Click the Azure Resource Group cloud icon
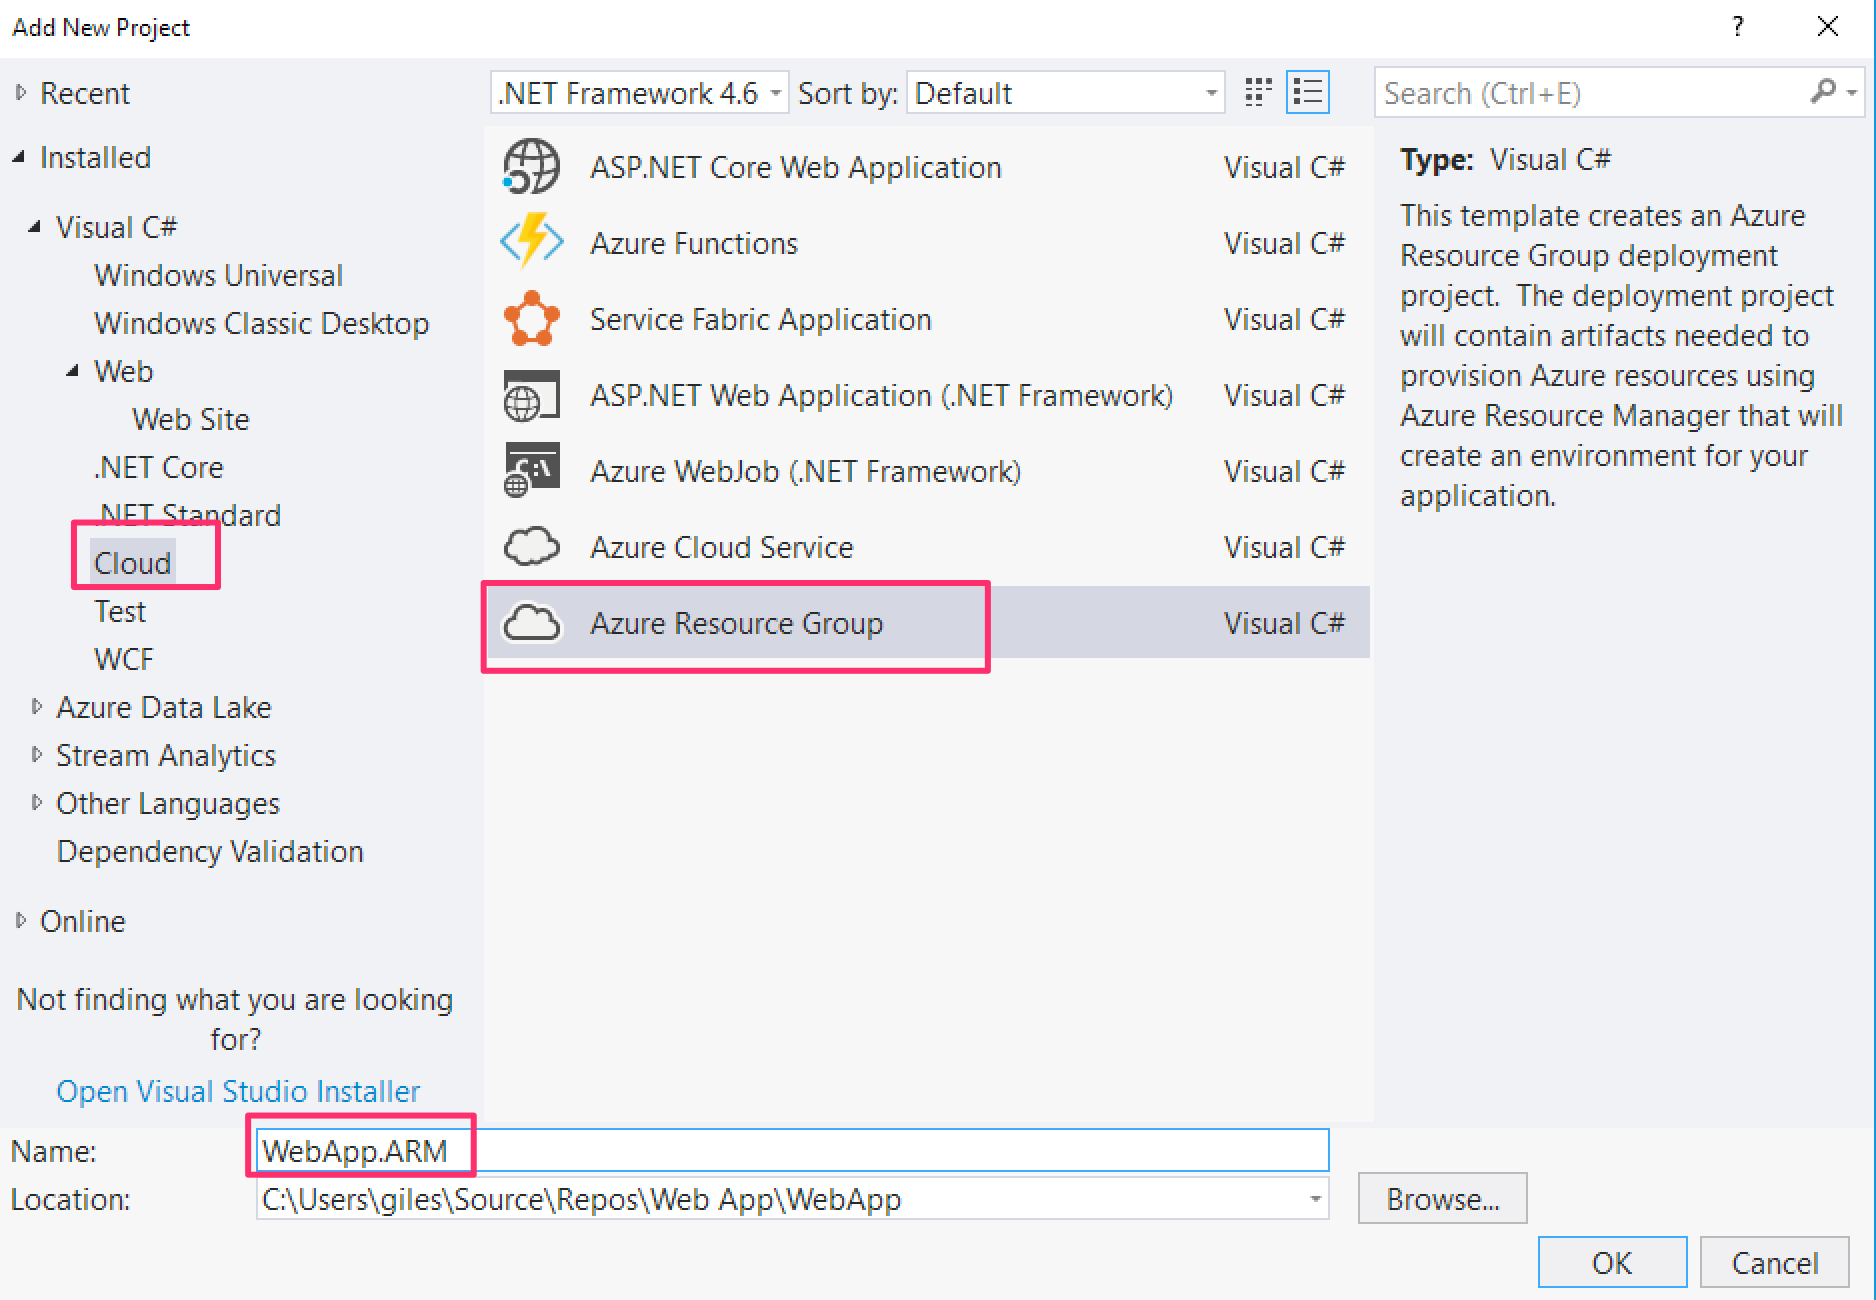The image size is (1876, 1300). 531,623
